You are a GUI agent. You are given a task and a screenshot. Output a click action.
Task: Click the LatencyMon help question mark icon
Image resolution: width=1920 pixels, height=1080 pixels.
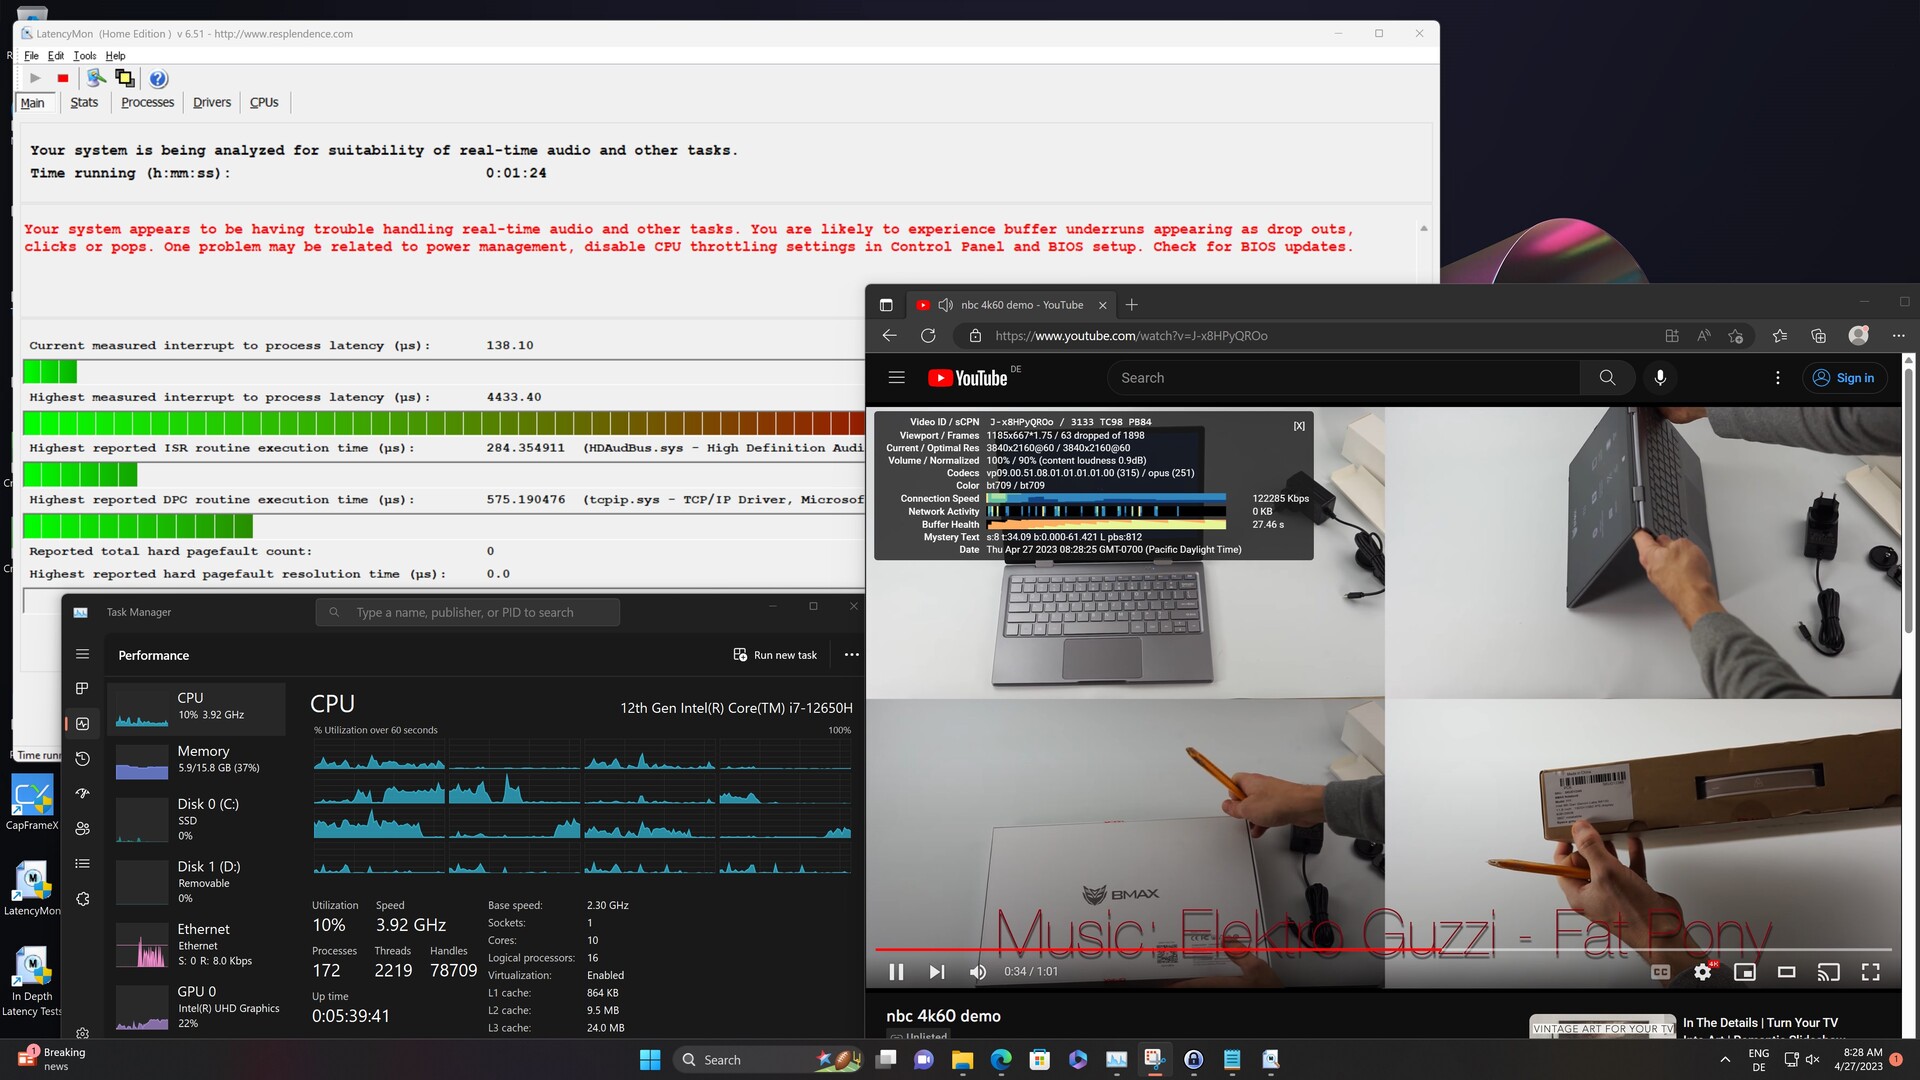coord(158,78)
